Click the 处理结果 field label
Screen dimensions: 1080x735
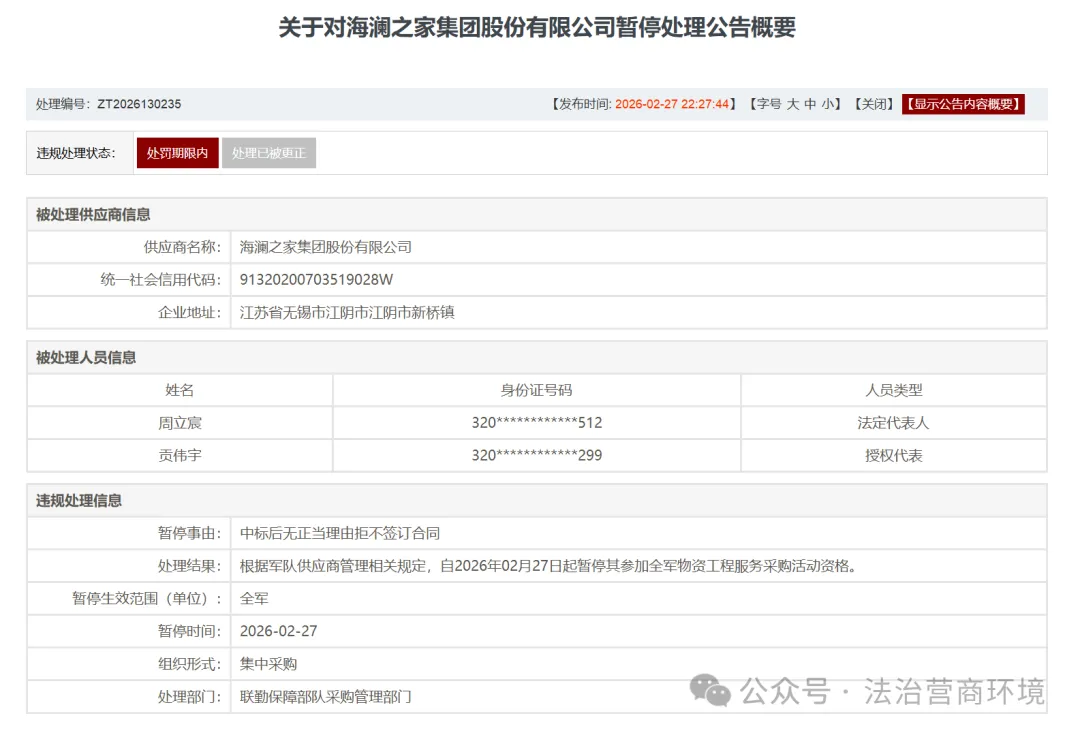pos(190,566)
